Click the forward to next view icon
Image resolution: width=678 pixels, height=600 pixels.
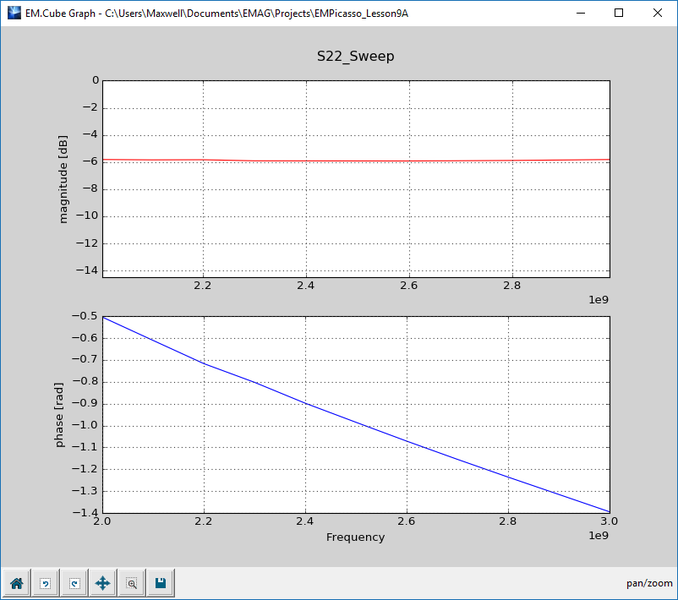coord(74,583)
